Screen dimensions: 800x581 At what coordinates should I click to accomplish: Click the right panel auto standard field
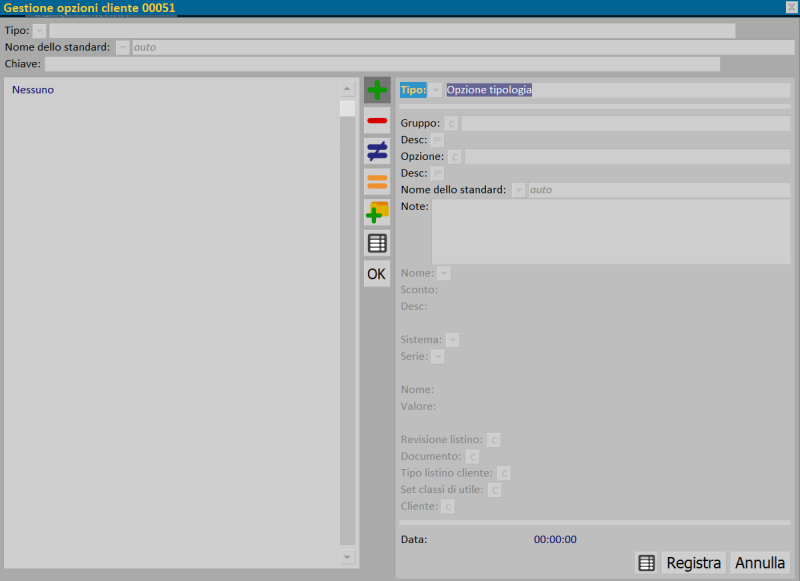coord(659,190)
